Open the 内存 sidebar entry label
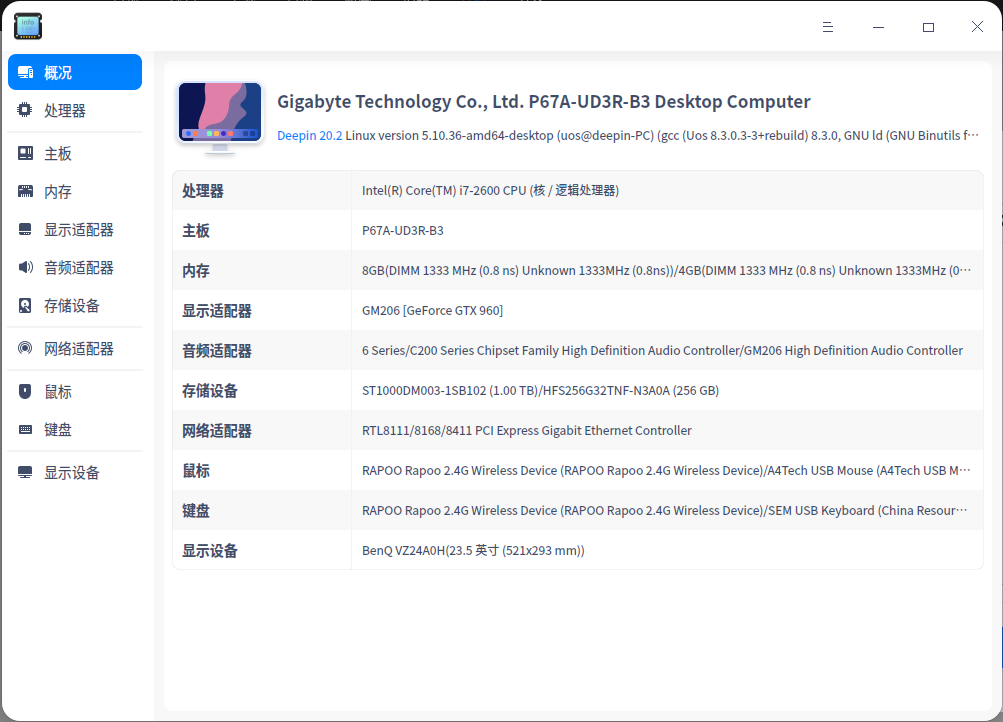 pos(58,192)
